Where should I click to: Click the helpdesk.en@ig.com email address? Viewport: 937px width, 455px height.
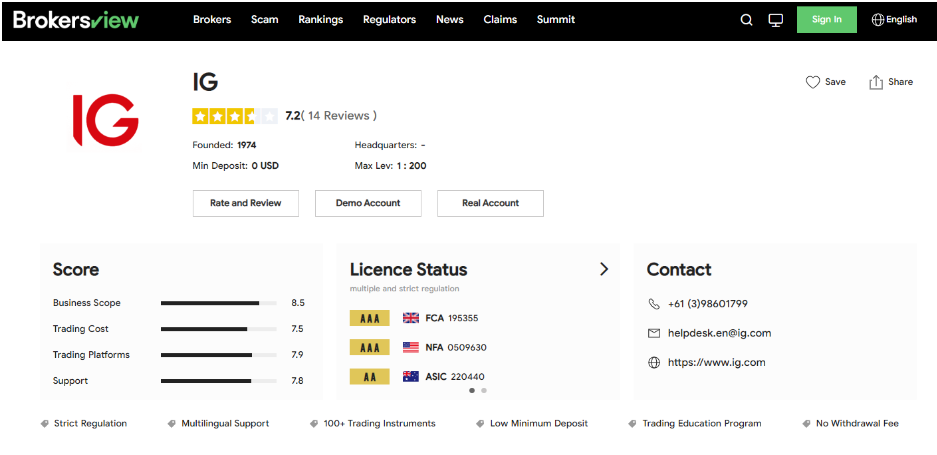coord(719,333)
